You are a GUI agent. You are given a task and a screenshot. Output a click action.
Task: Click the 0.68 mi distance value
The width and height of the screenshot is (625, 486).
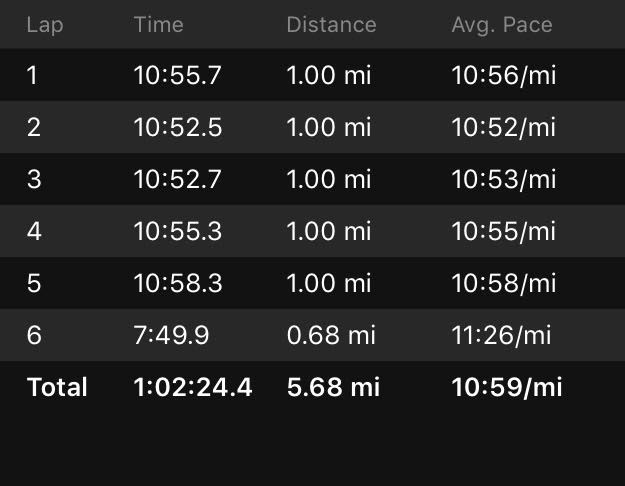pos(331,336)
